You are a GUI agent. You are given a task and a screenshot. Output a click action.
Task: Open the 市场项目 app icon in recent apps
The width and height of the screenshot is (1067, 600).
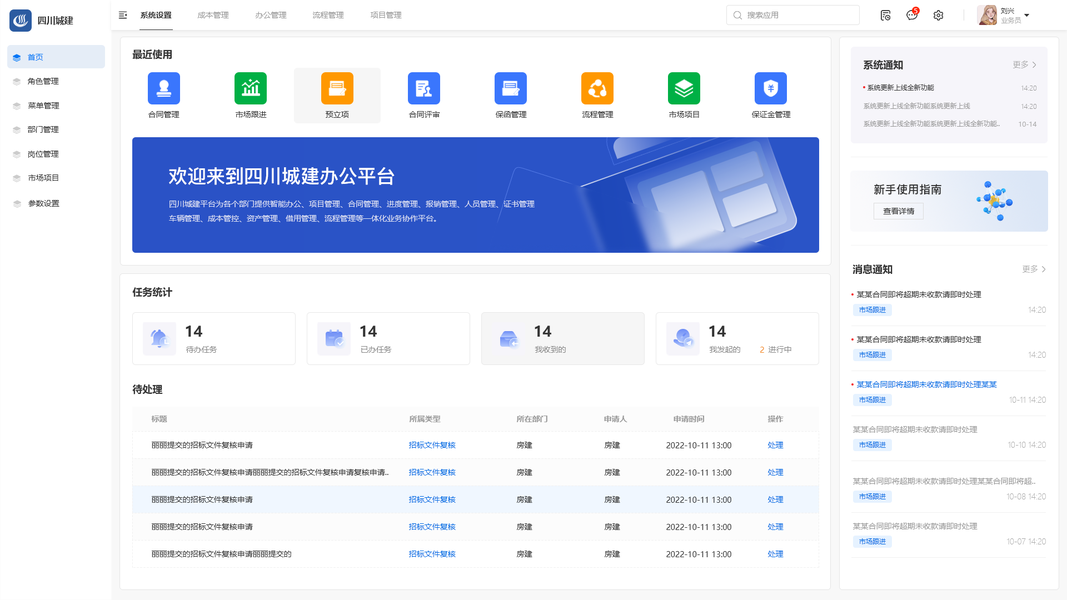(684, 88)
